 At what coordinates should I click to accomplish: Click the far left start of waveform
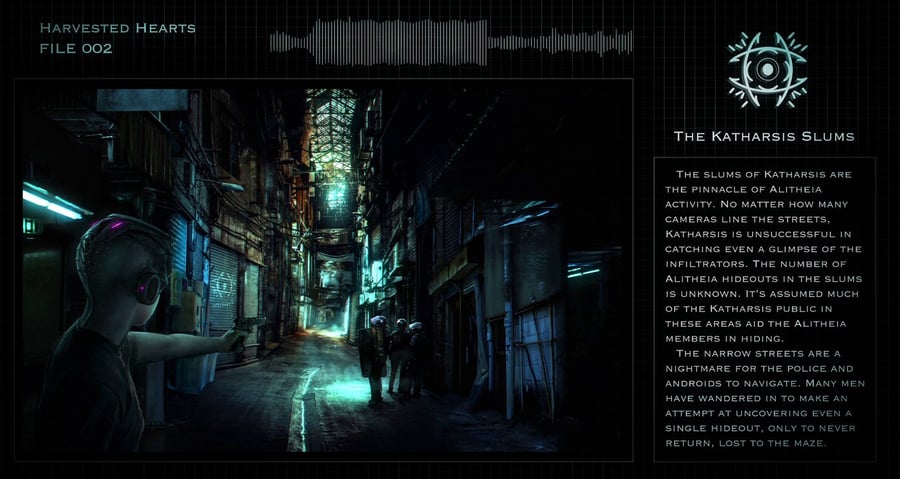[275, 42]
